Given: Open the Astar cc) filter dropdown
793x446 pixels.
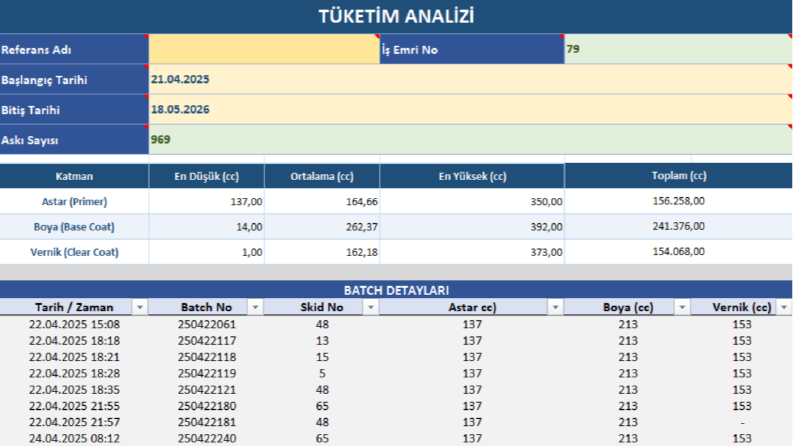Looking at the screenshot, I should pyautogui.click(x=555, y=307).
